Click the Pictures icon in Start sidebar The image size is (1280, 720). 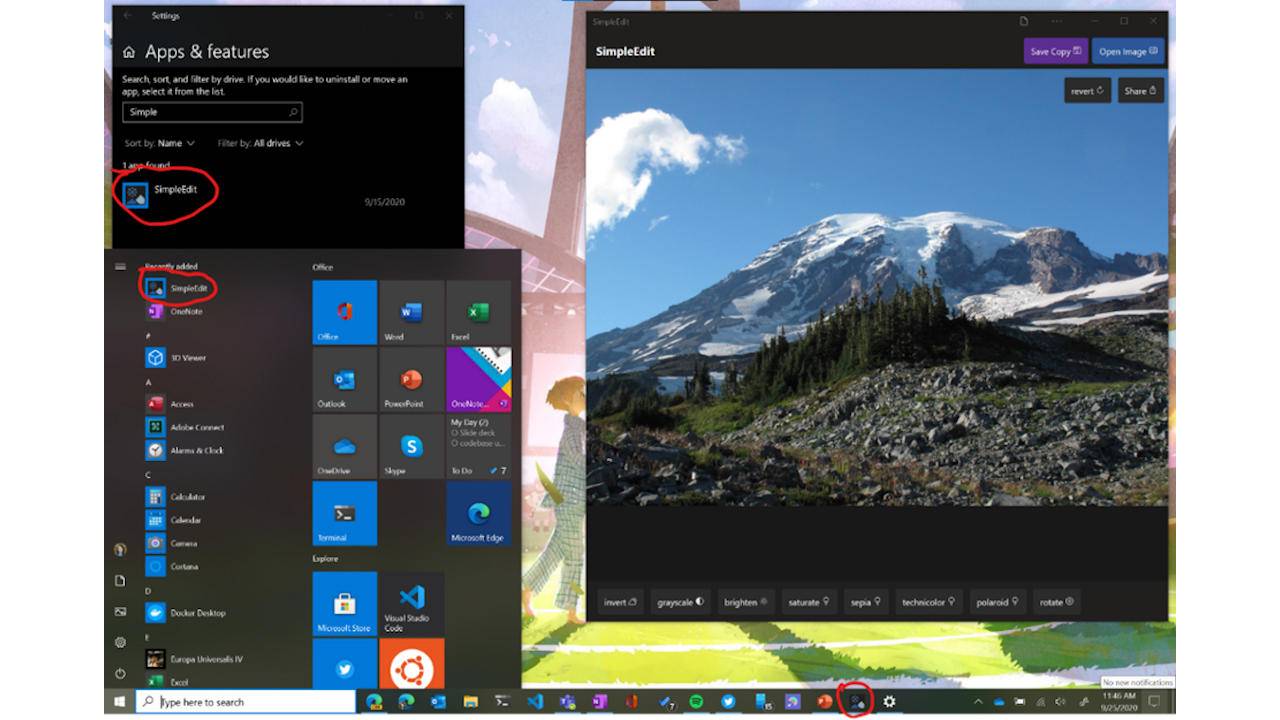(x=120, y=611)
